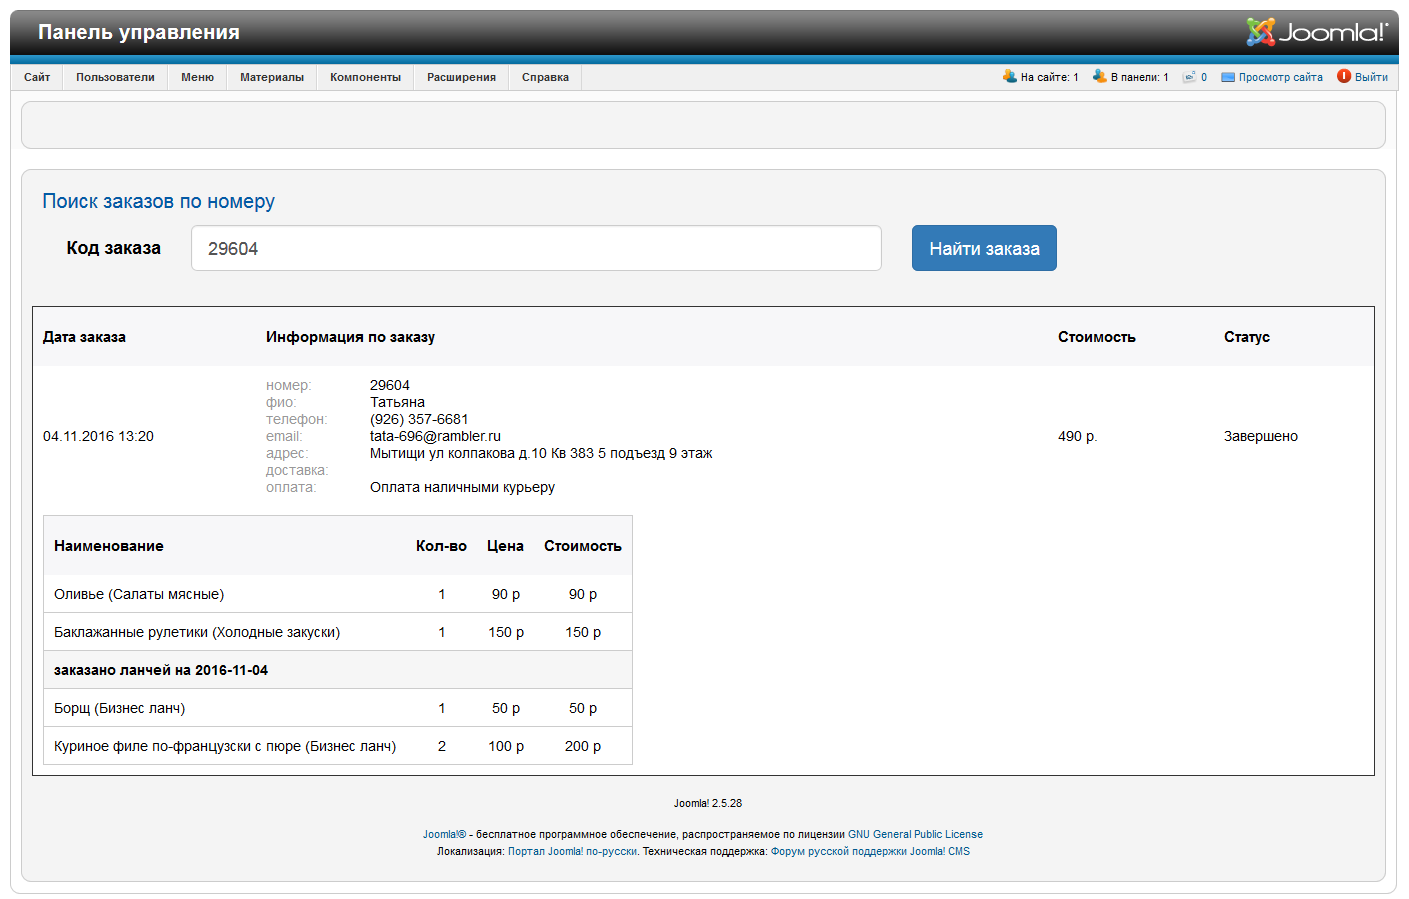Open the GNU General Public License link

(915, 834)
